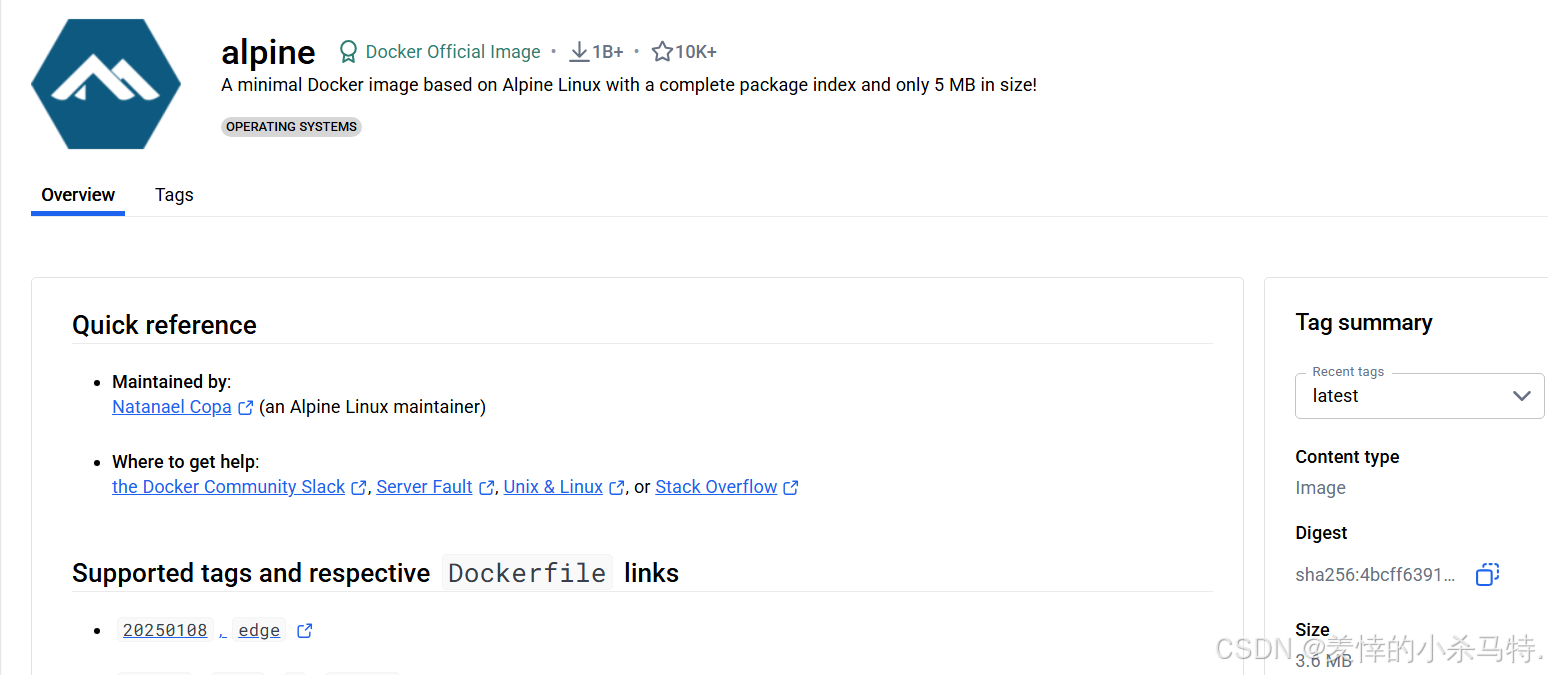The width and height of the screenshot is (1548, 675).
Task: Click the star rating icon
Action: pyautogui.click(x=662, y=52)
